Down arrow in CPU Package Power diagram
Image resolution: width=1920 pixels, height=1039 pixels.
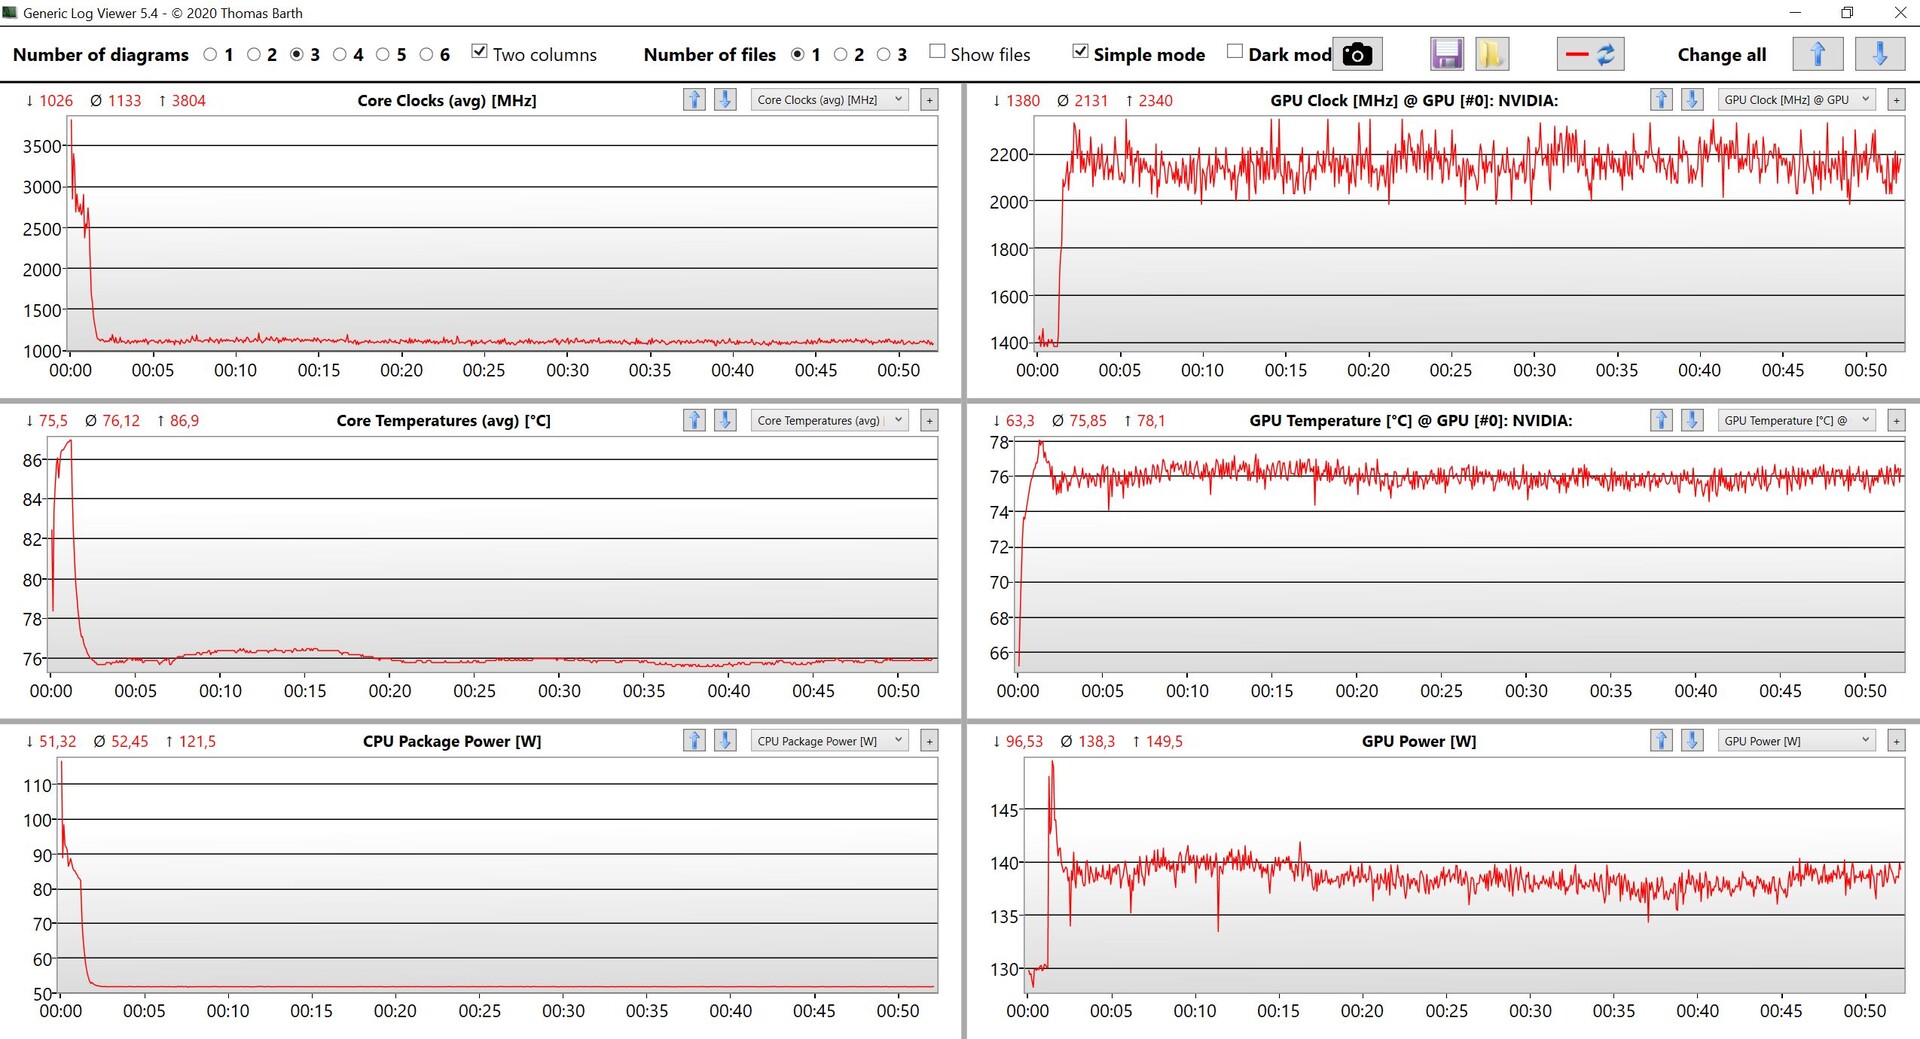(x=725, y=740)
